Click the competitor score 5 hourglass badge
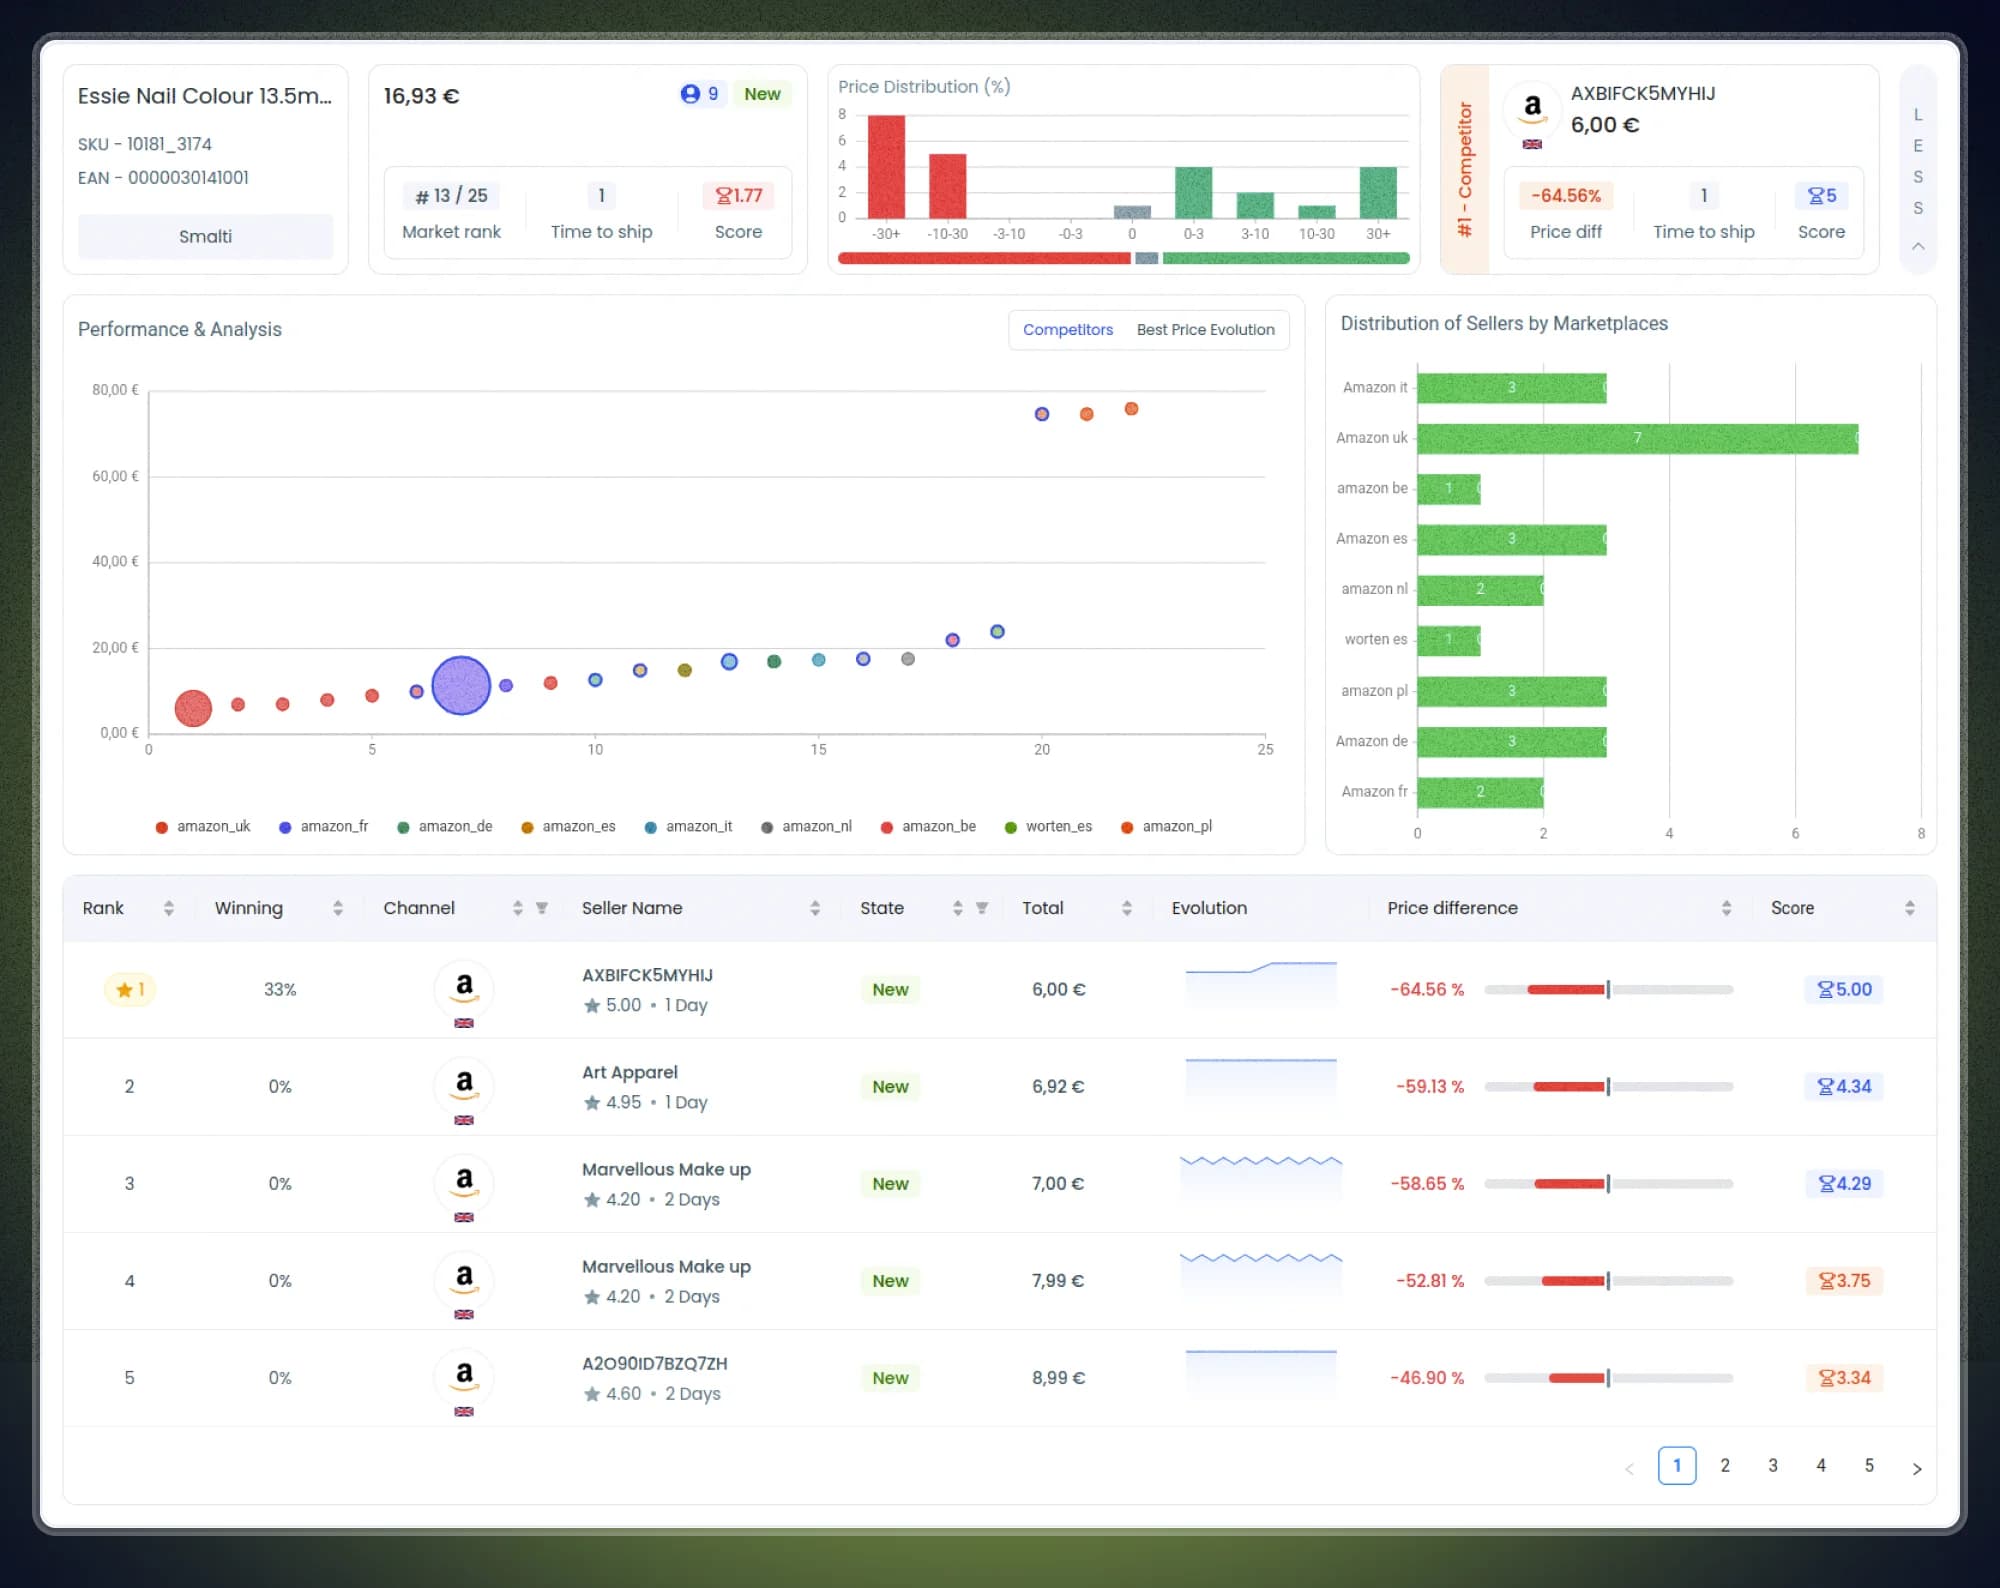 click(1822, 195)
